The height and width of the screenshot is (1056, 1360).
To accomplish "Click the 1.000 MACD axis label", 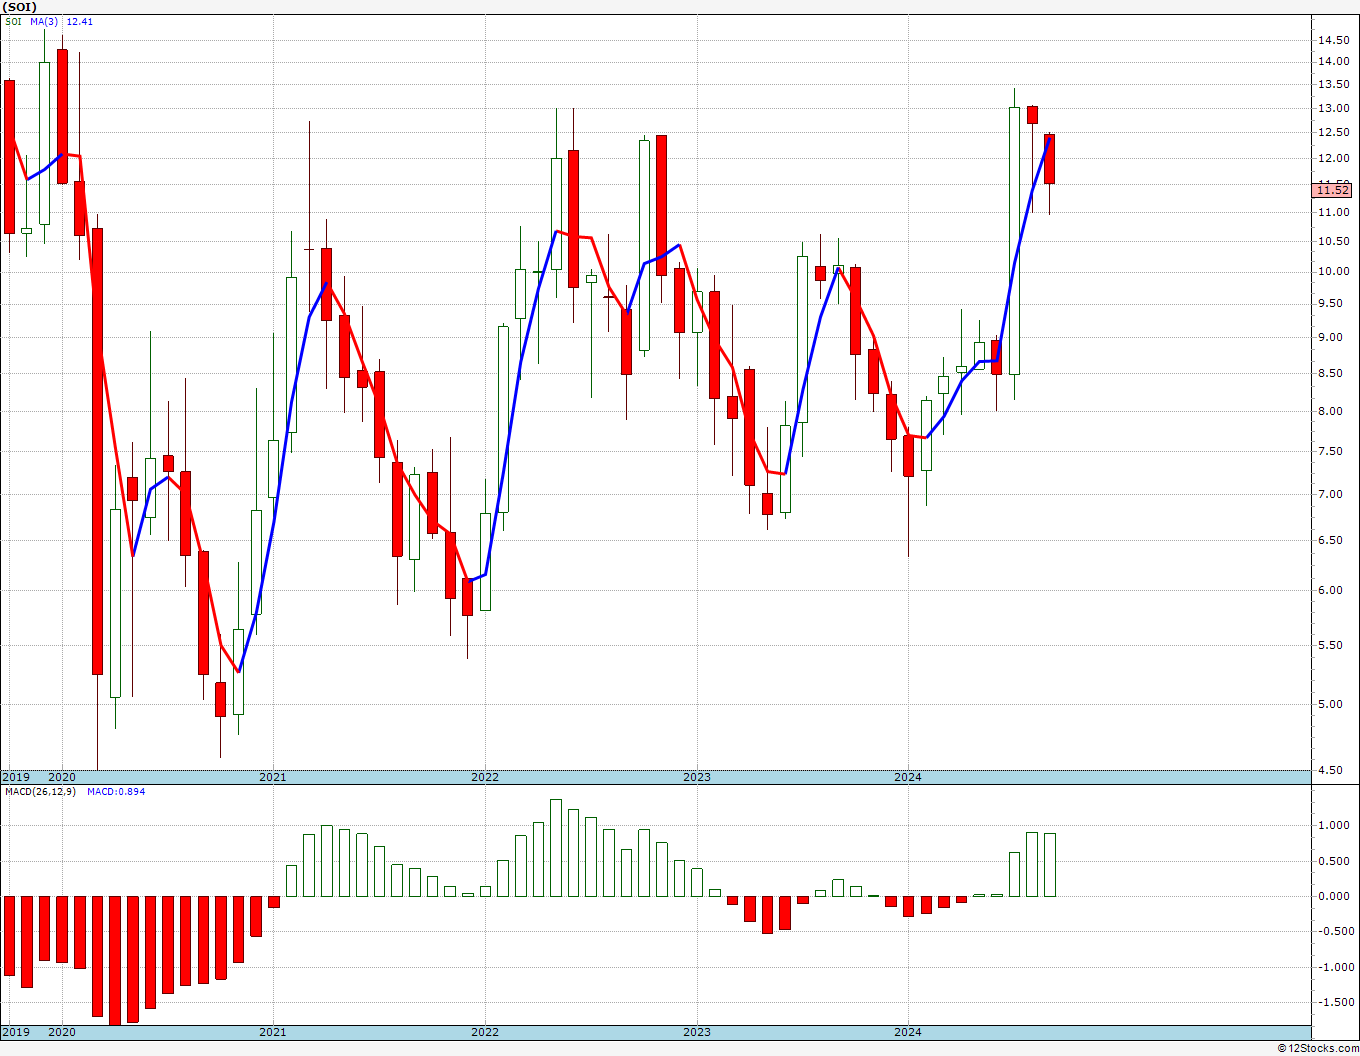I will (1335, 825).
